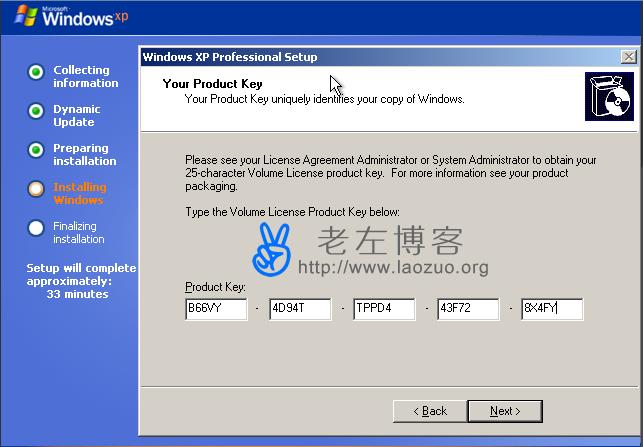Image resolution: width=643 pixels, height=447 pixels.
Task: Go back with the Back button
Action: click(430, 411)
